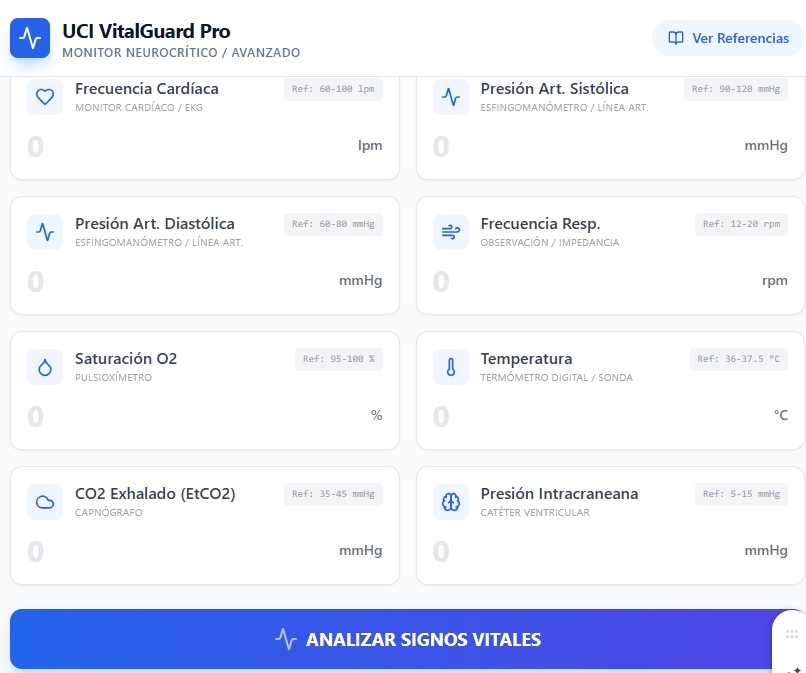806x673 pixels.
Task: Focus the Frecuencia Cardíaca value field
Action: point(180,147)
